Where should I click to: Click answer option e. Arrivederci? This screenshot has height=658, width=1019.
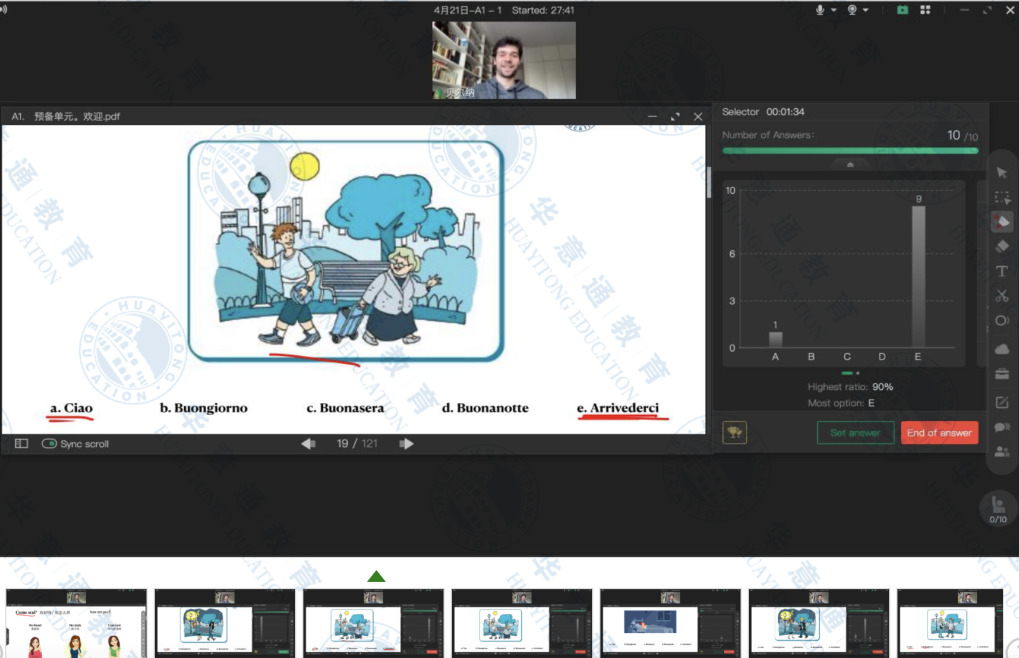coord(617,408)
